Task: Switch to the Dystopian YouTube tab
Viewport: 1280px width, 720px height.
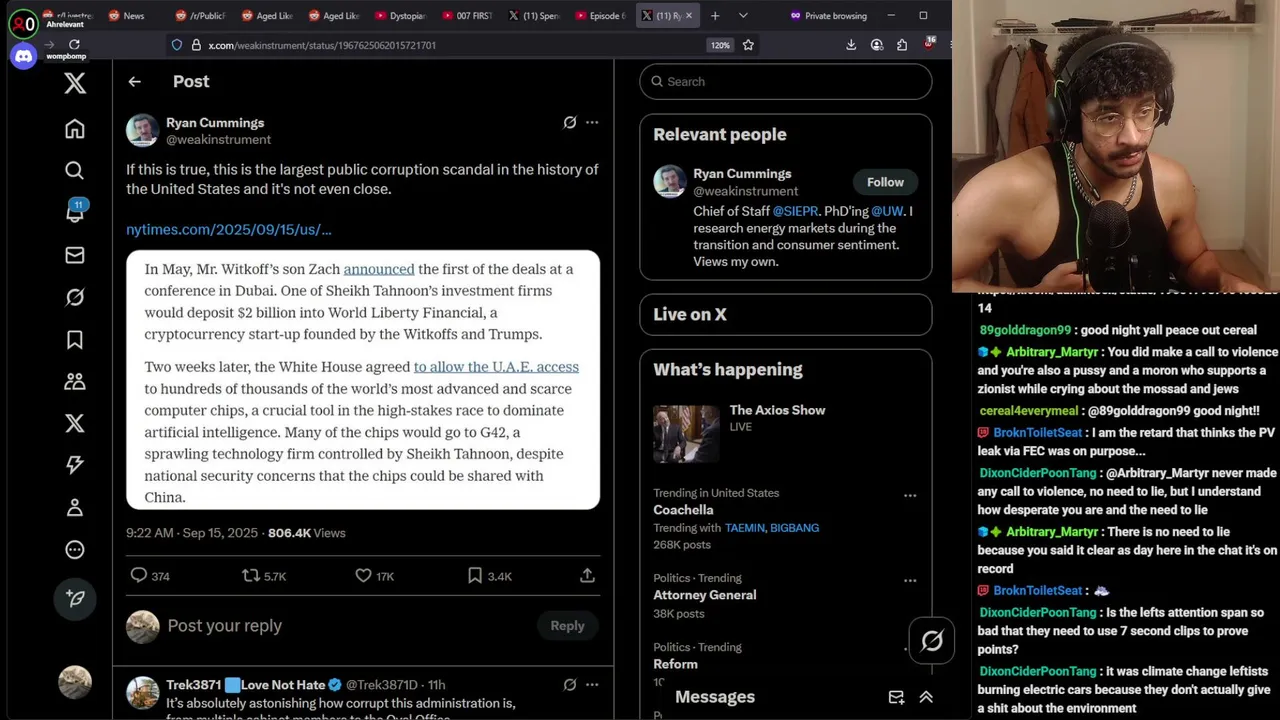Action: [x=401, y=15]
